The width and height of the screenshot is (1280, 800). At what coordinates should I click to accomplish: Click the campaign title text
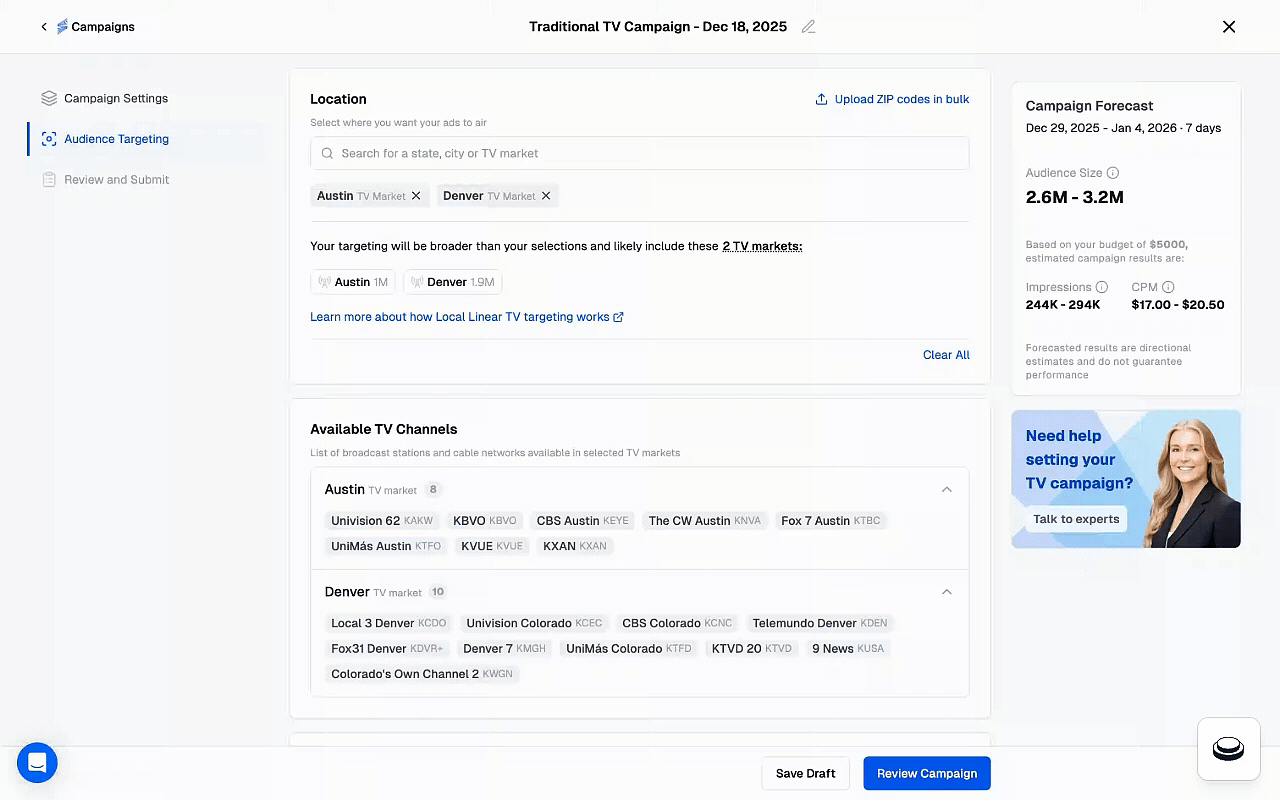tap(658, 27)
